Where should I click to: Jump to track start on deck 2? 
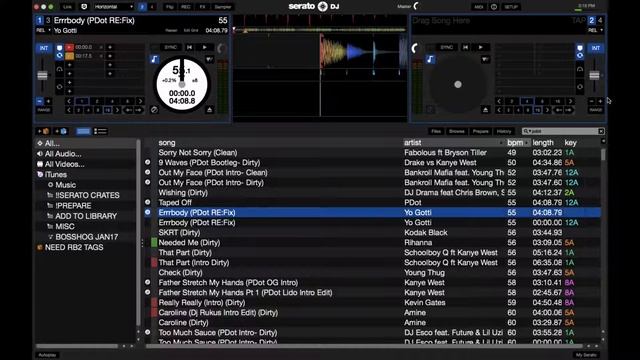point(465,47)
